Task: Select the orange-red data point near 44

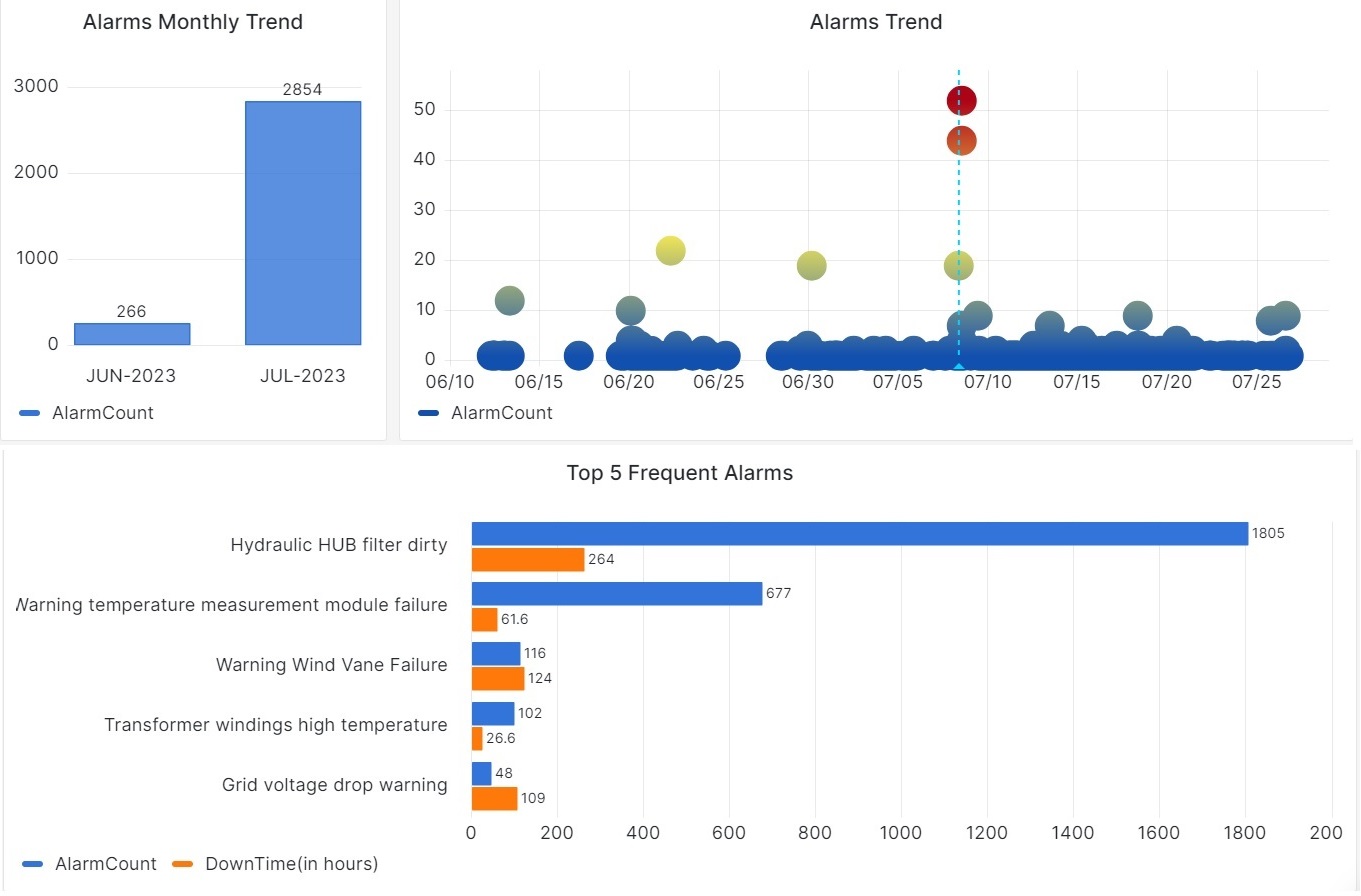Action: pos(961,141)
